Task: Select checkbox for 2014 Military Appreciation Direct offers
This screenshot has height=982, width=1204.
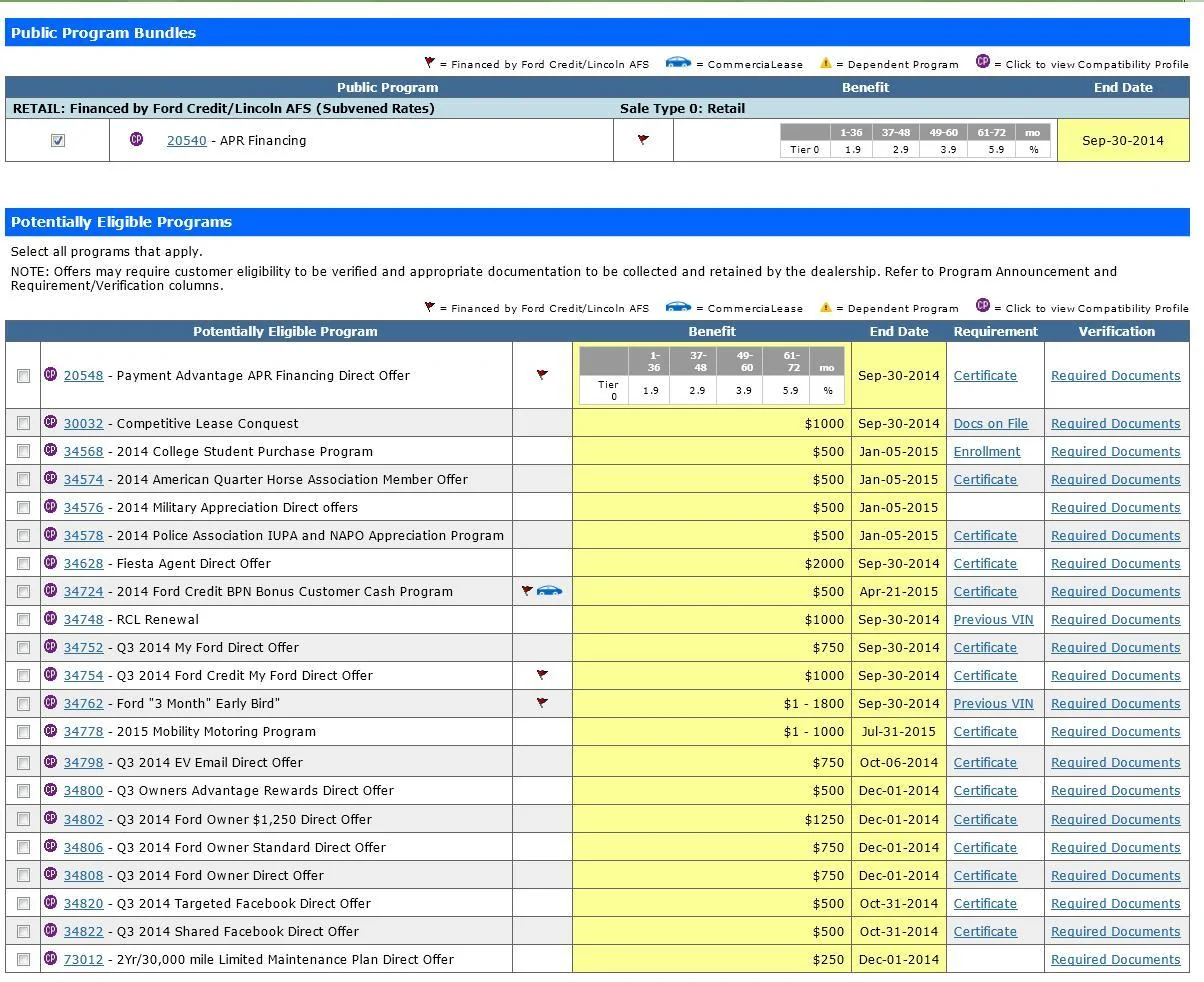Action: coord(24,508)
